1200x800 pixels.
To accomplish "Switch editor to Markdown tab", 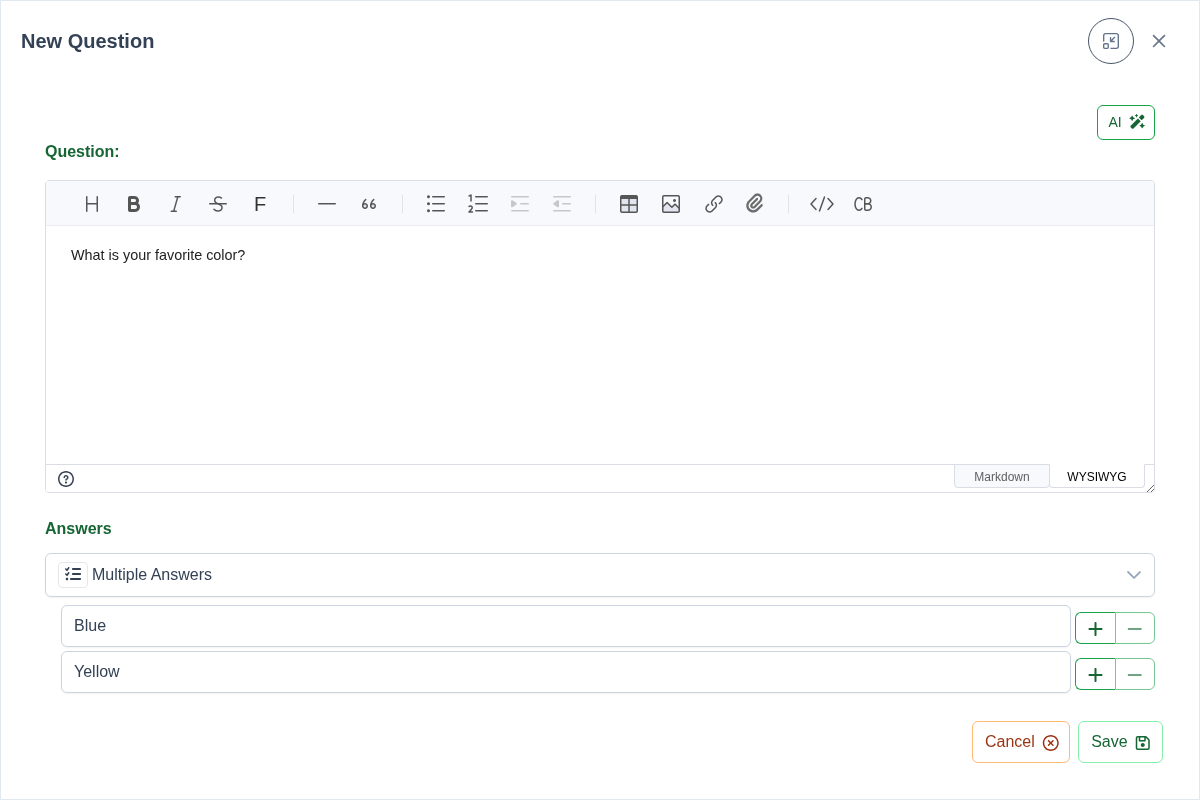I will click(x=1002, y=476).
